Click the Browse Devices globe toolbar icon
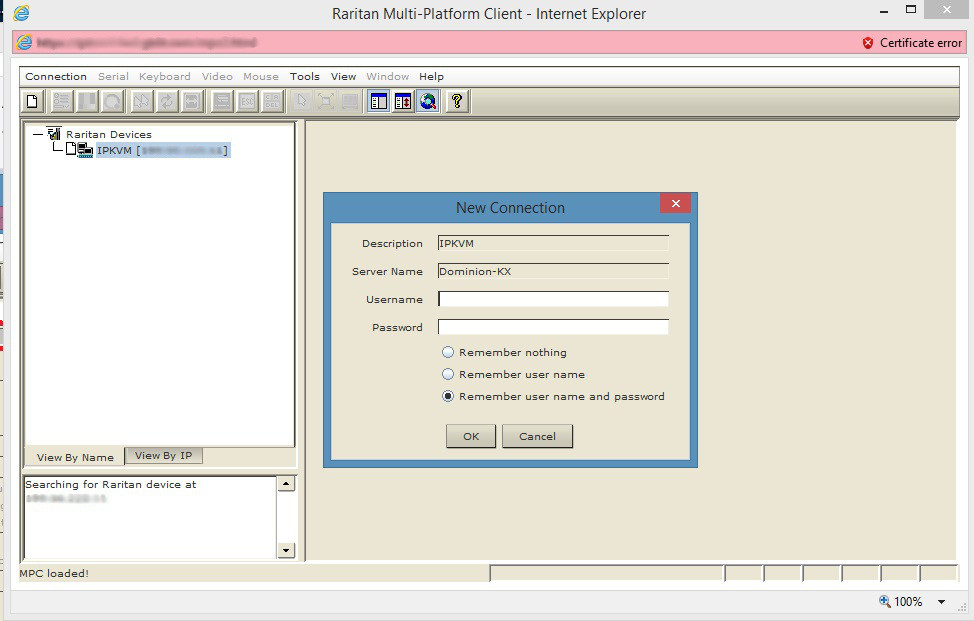Viewport: 974px width, 621px height. [x=428, y=101]
